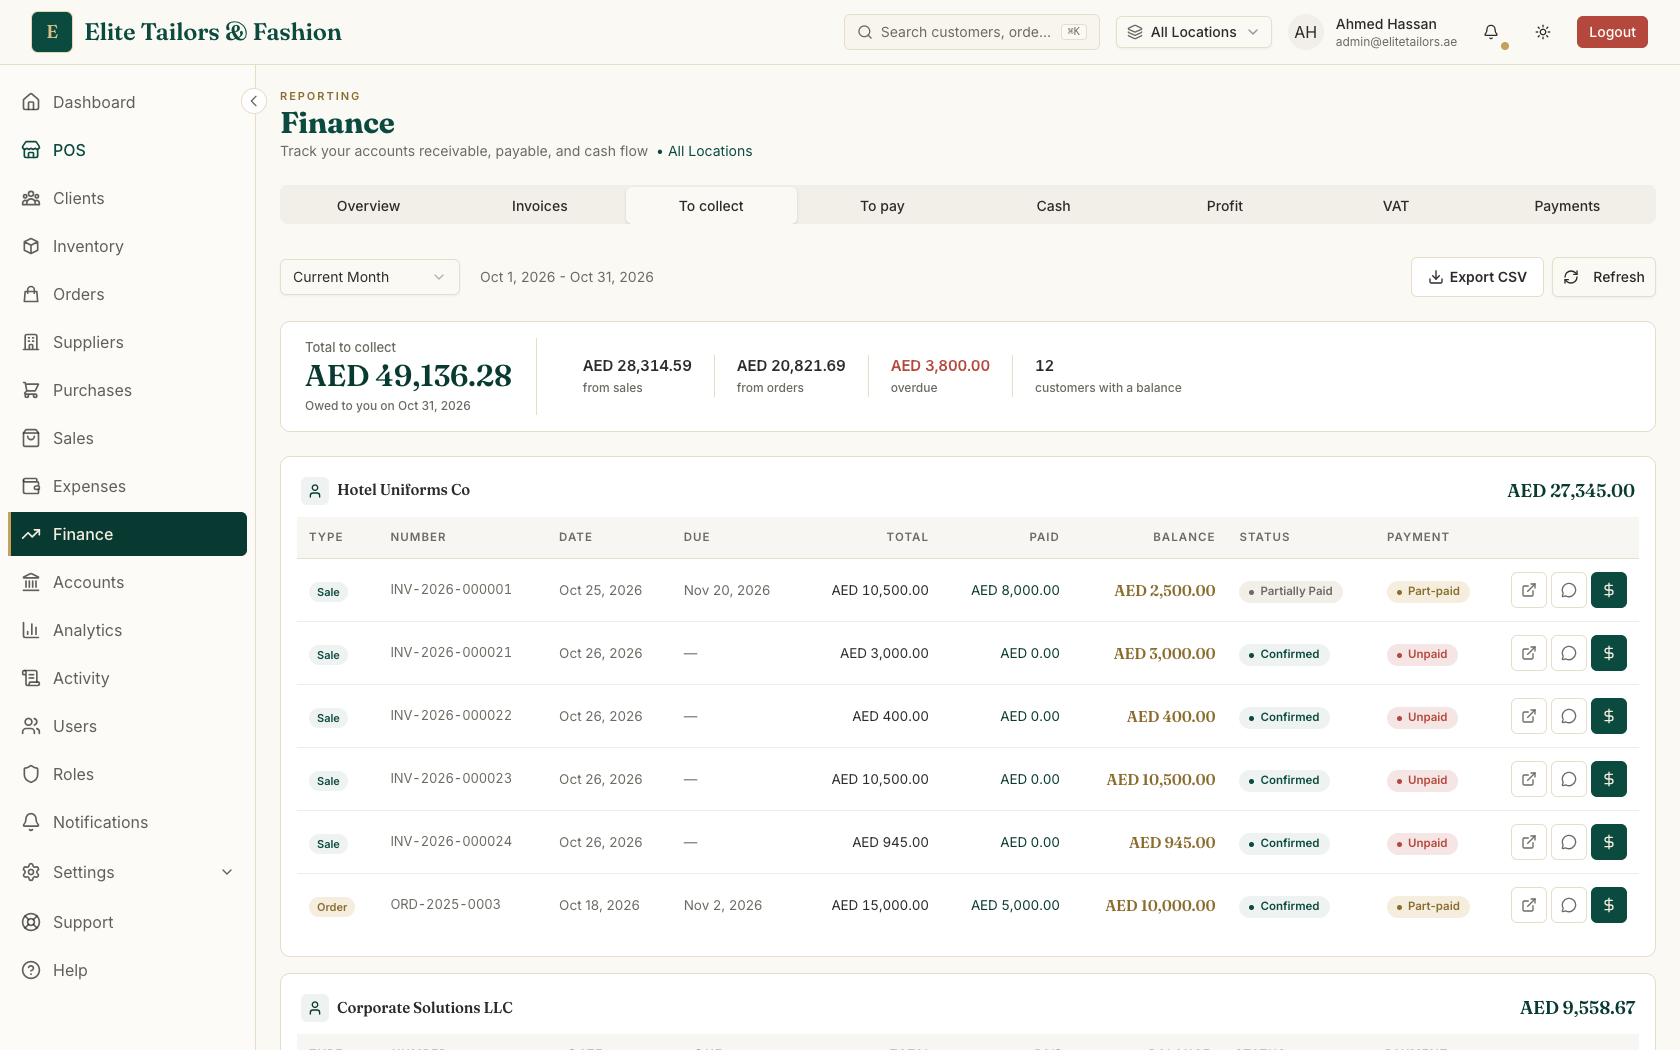Screen dimensions: 1680x1050
Task: Open external link icon for ORD-2025-0003
Action: pos(1529,905)
